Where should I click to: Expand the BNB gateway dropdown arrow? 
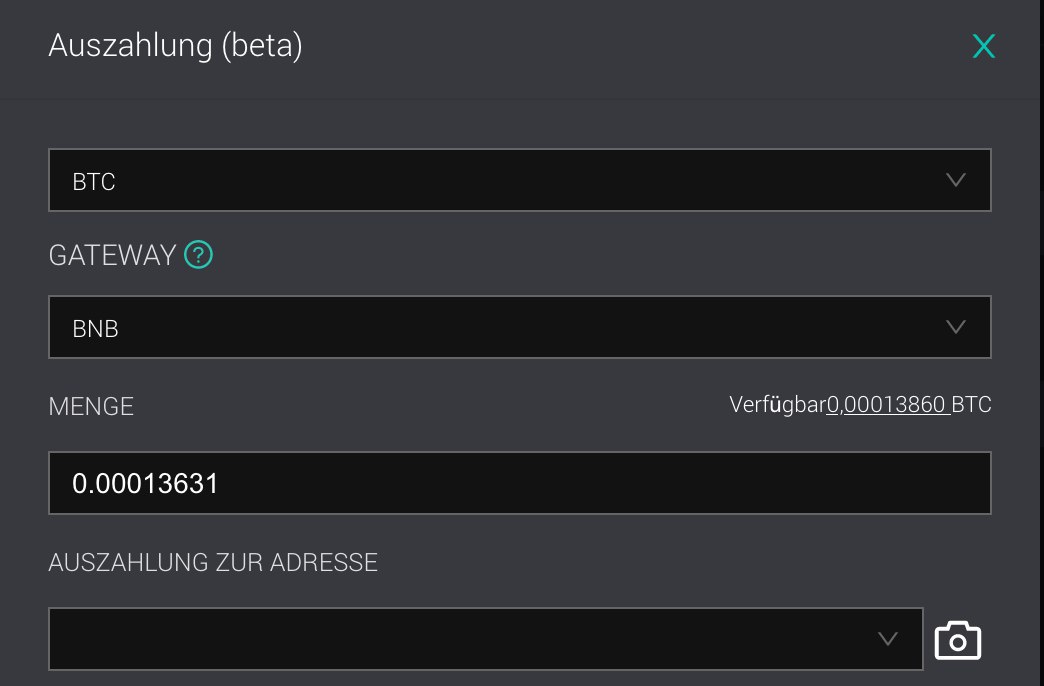[x=955, y=327]
